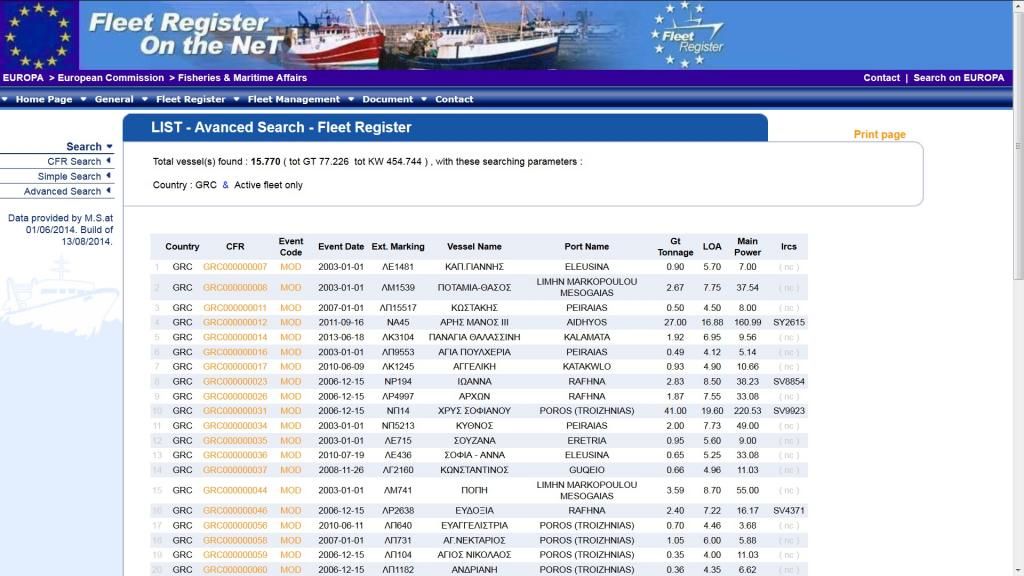Open Search on EUROPA link
This screenshot has height=576, width=1024.
(x=958, y=77)
